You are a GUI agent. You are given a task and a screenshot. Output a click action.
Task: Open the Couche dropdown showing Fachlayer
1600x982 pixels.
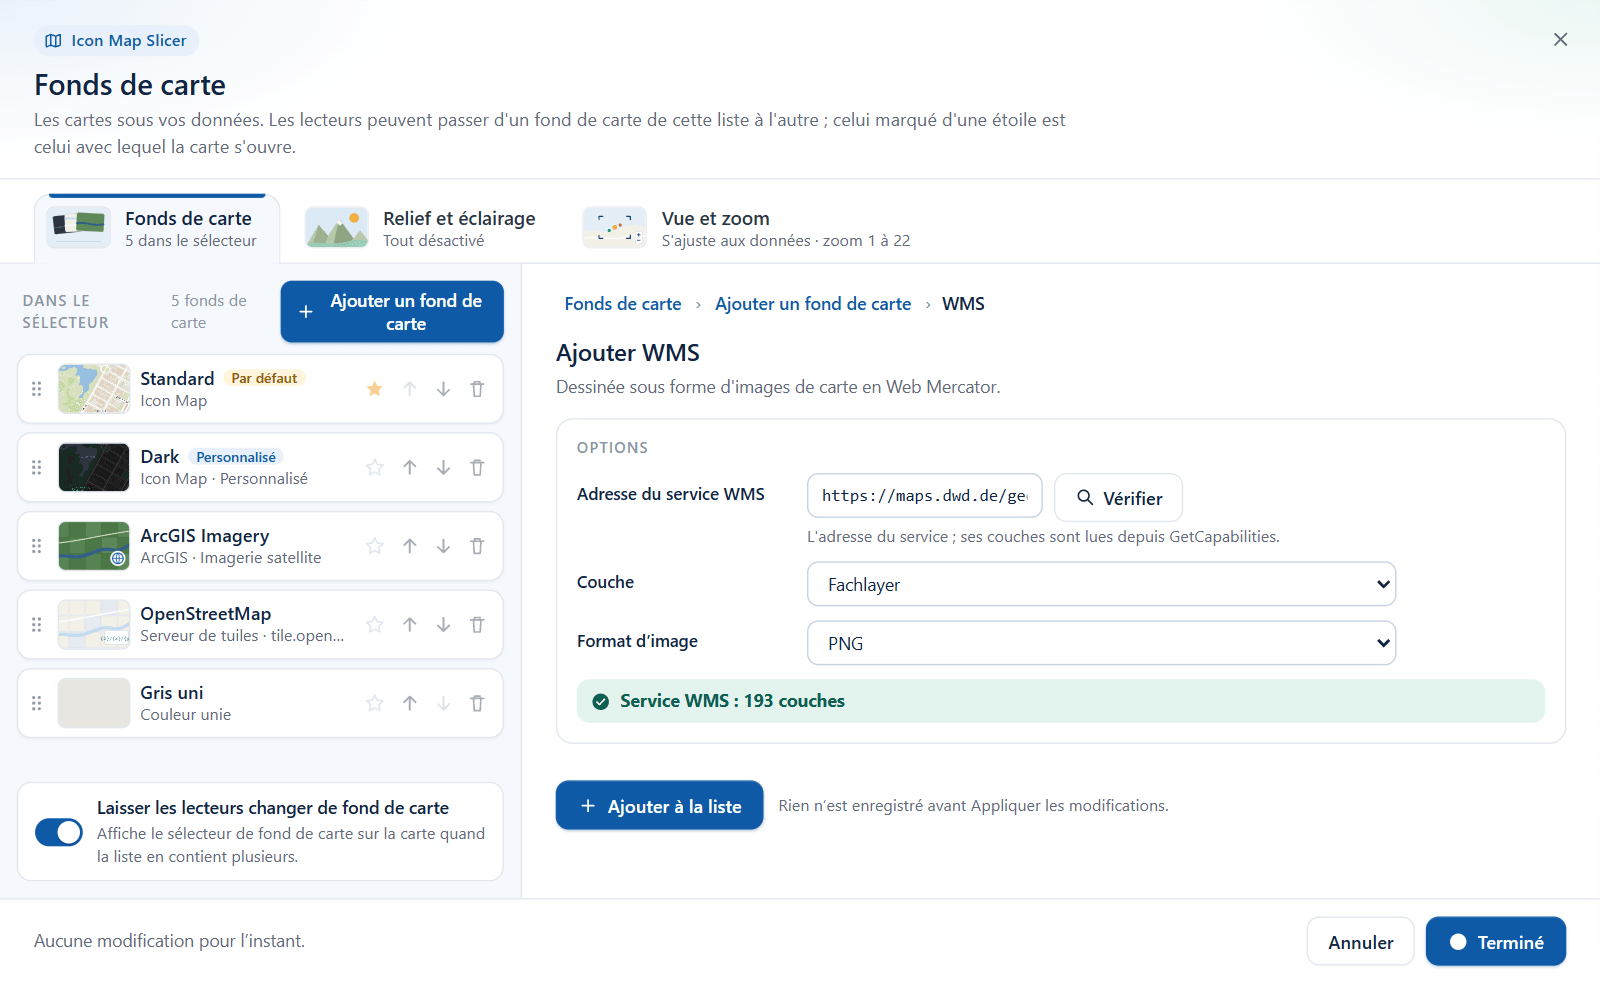[1101, 584]
